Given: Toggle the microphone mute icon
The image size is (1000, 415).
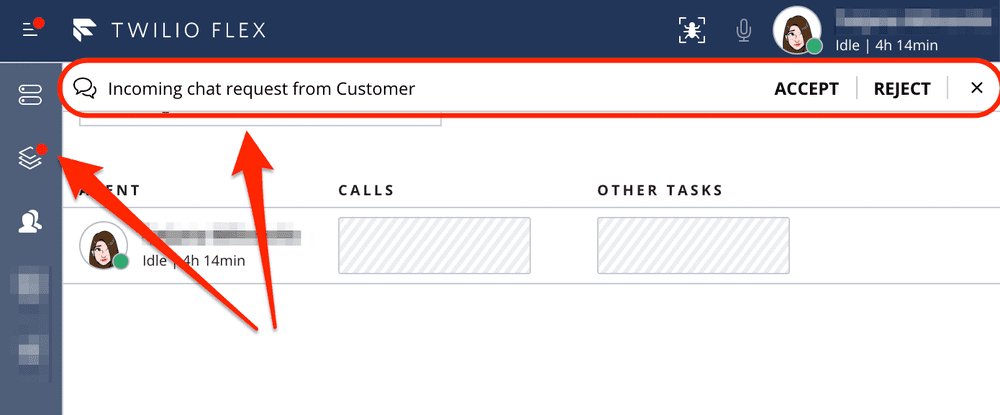Looking at the screenshot, I should pyautogui.click(x=743, y=30).
